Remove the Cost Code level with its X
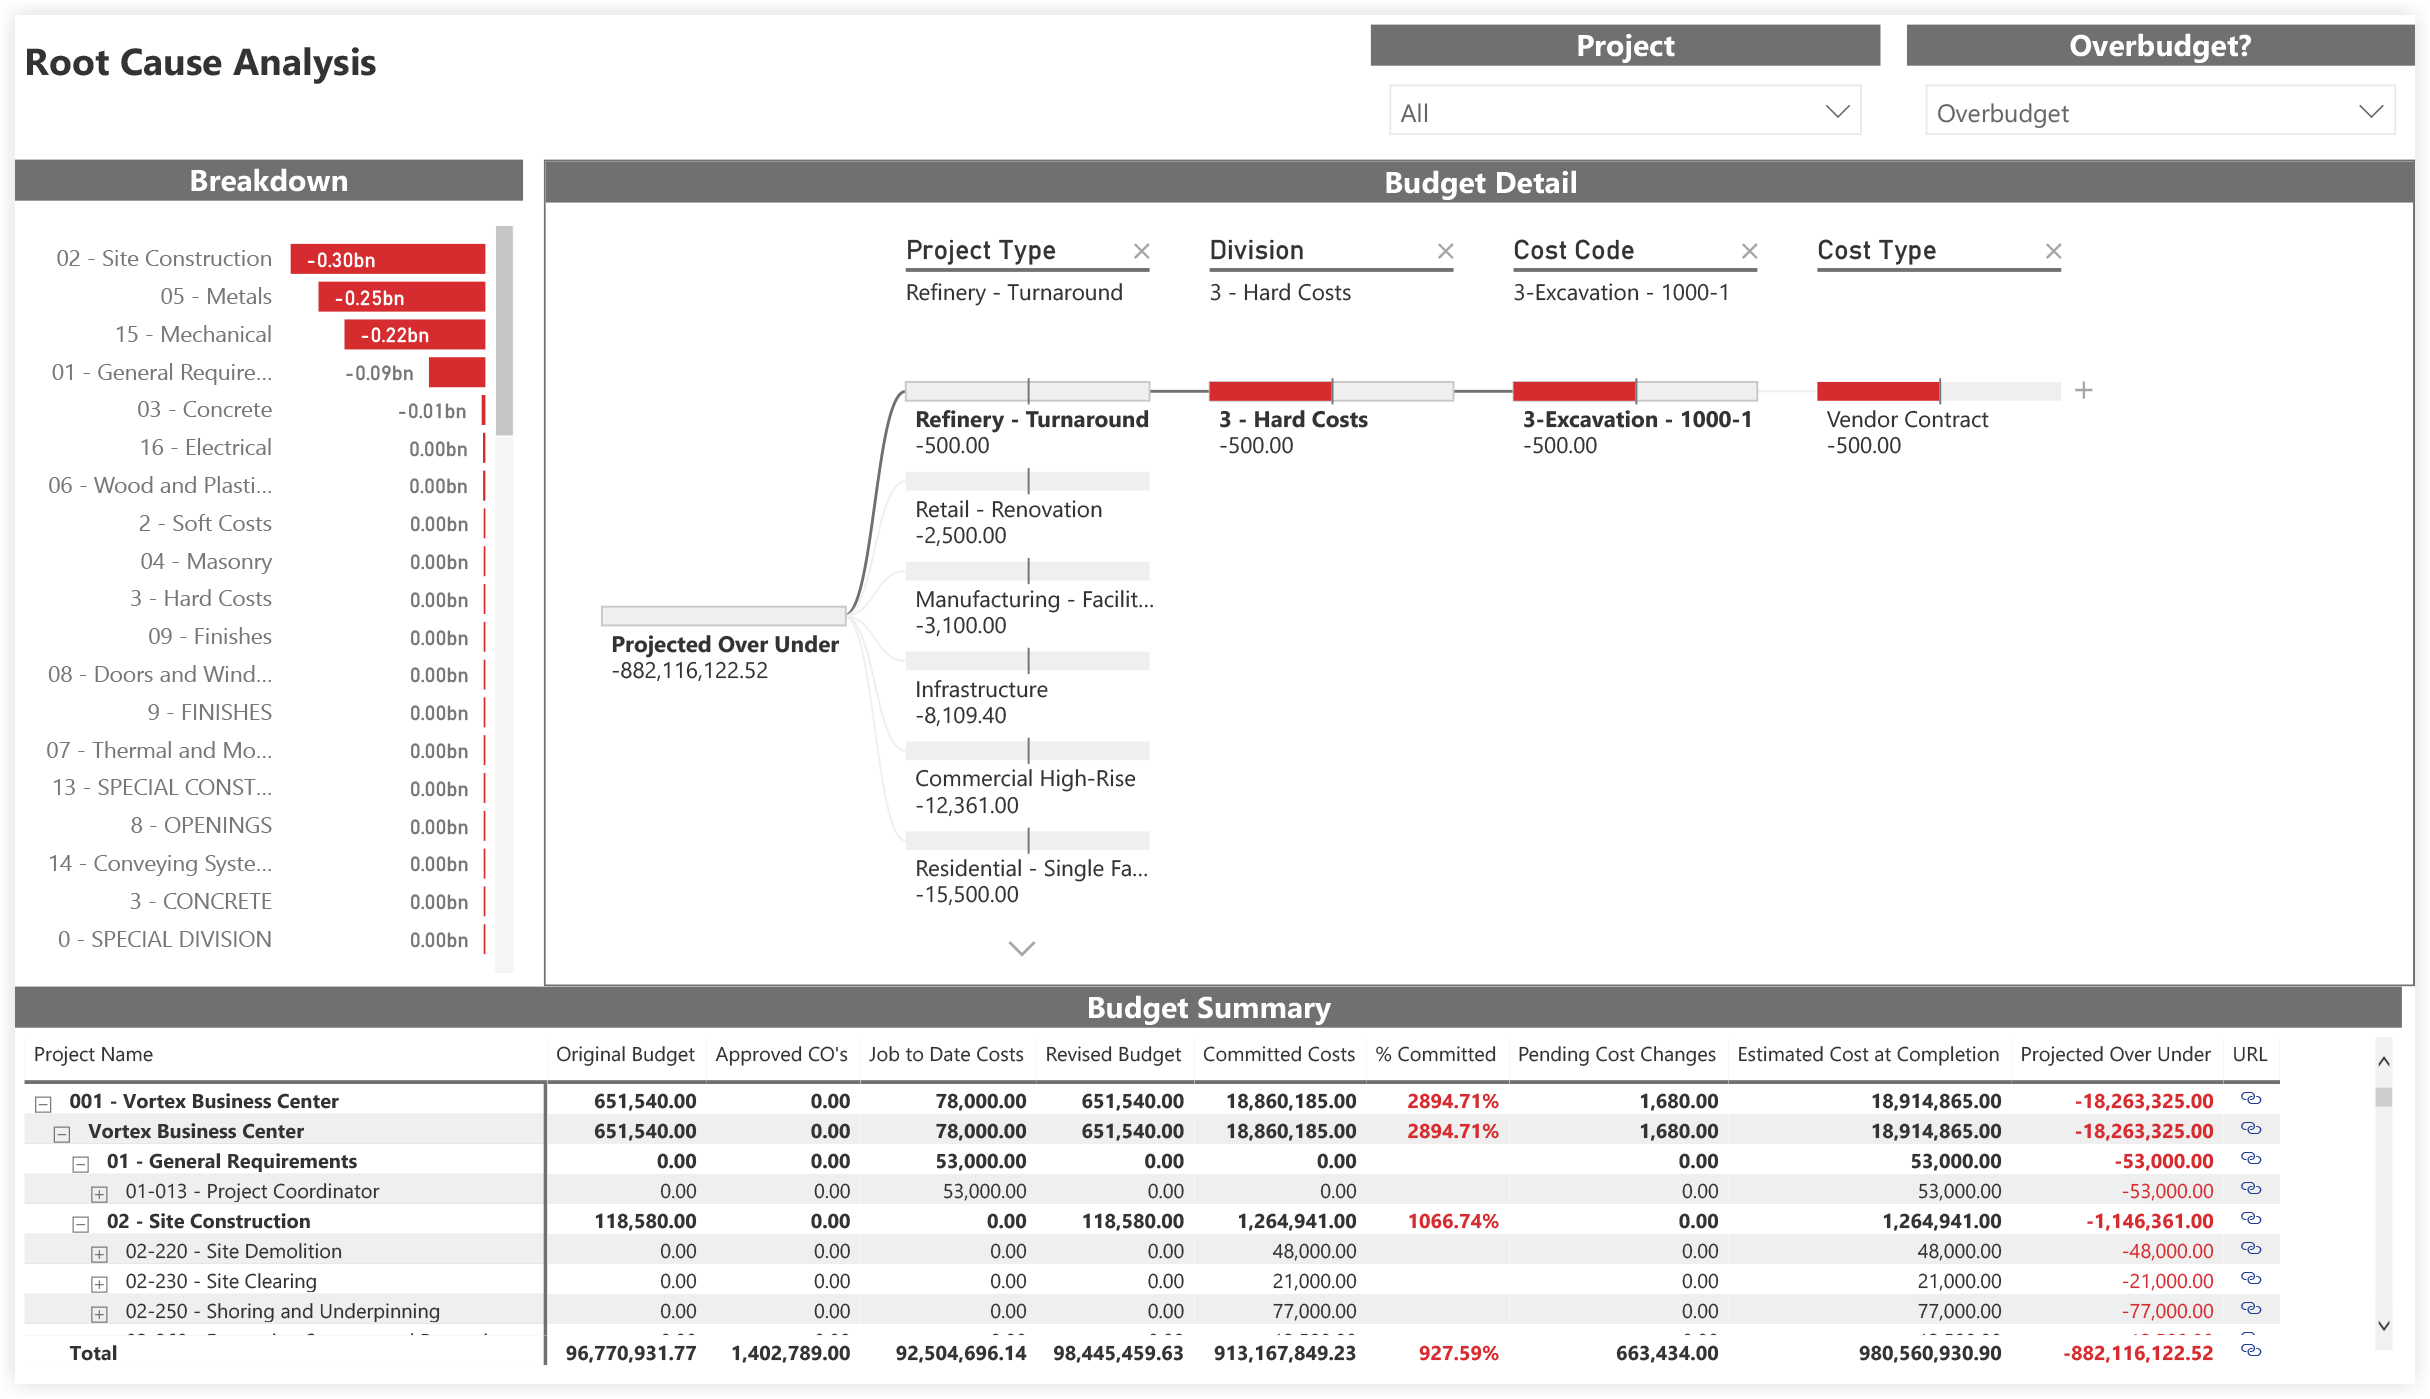Viewport: 2430px width, 1399px height. pos(1749,251)
